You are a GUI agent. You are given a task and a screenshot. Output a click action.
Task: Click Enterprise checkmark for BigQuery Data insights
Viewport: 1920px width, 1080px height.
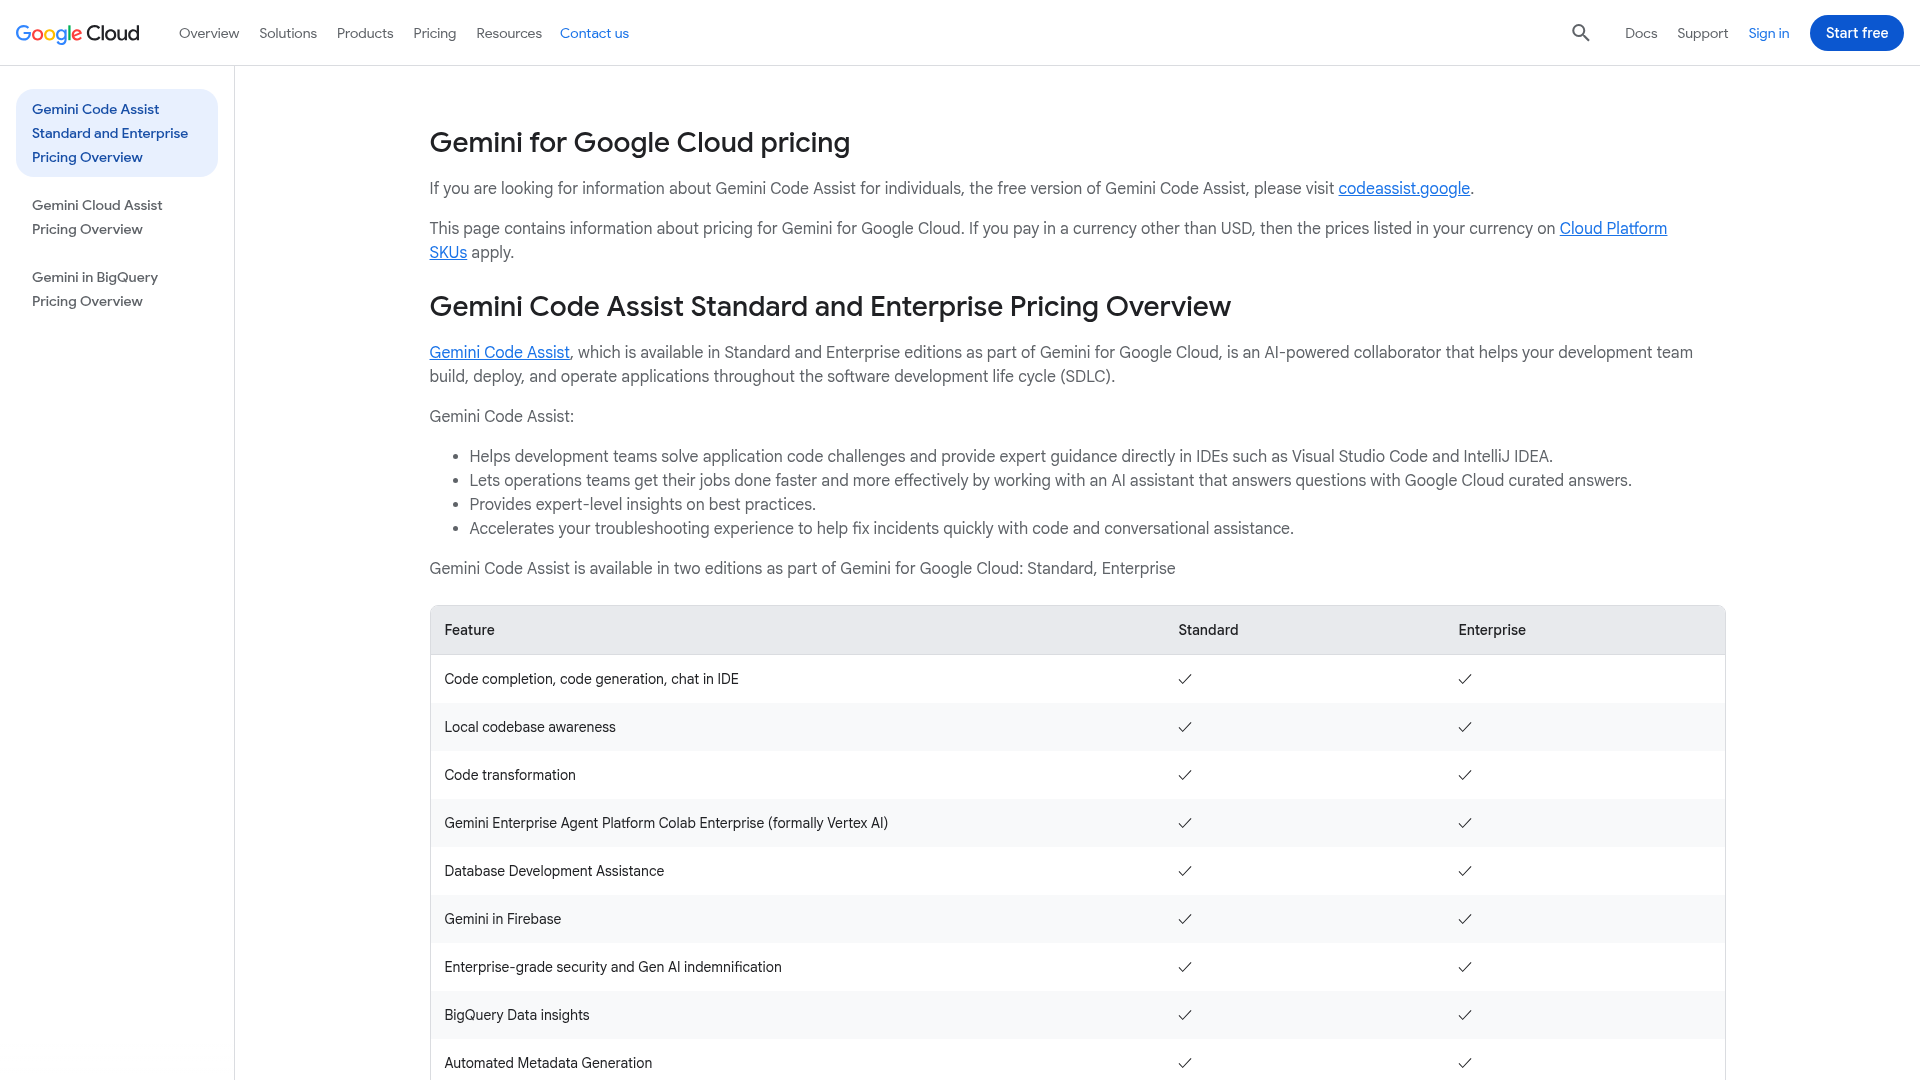pyautogui.click(x=1465, y=1015)
